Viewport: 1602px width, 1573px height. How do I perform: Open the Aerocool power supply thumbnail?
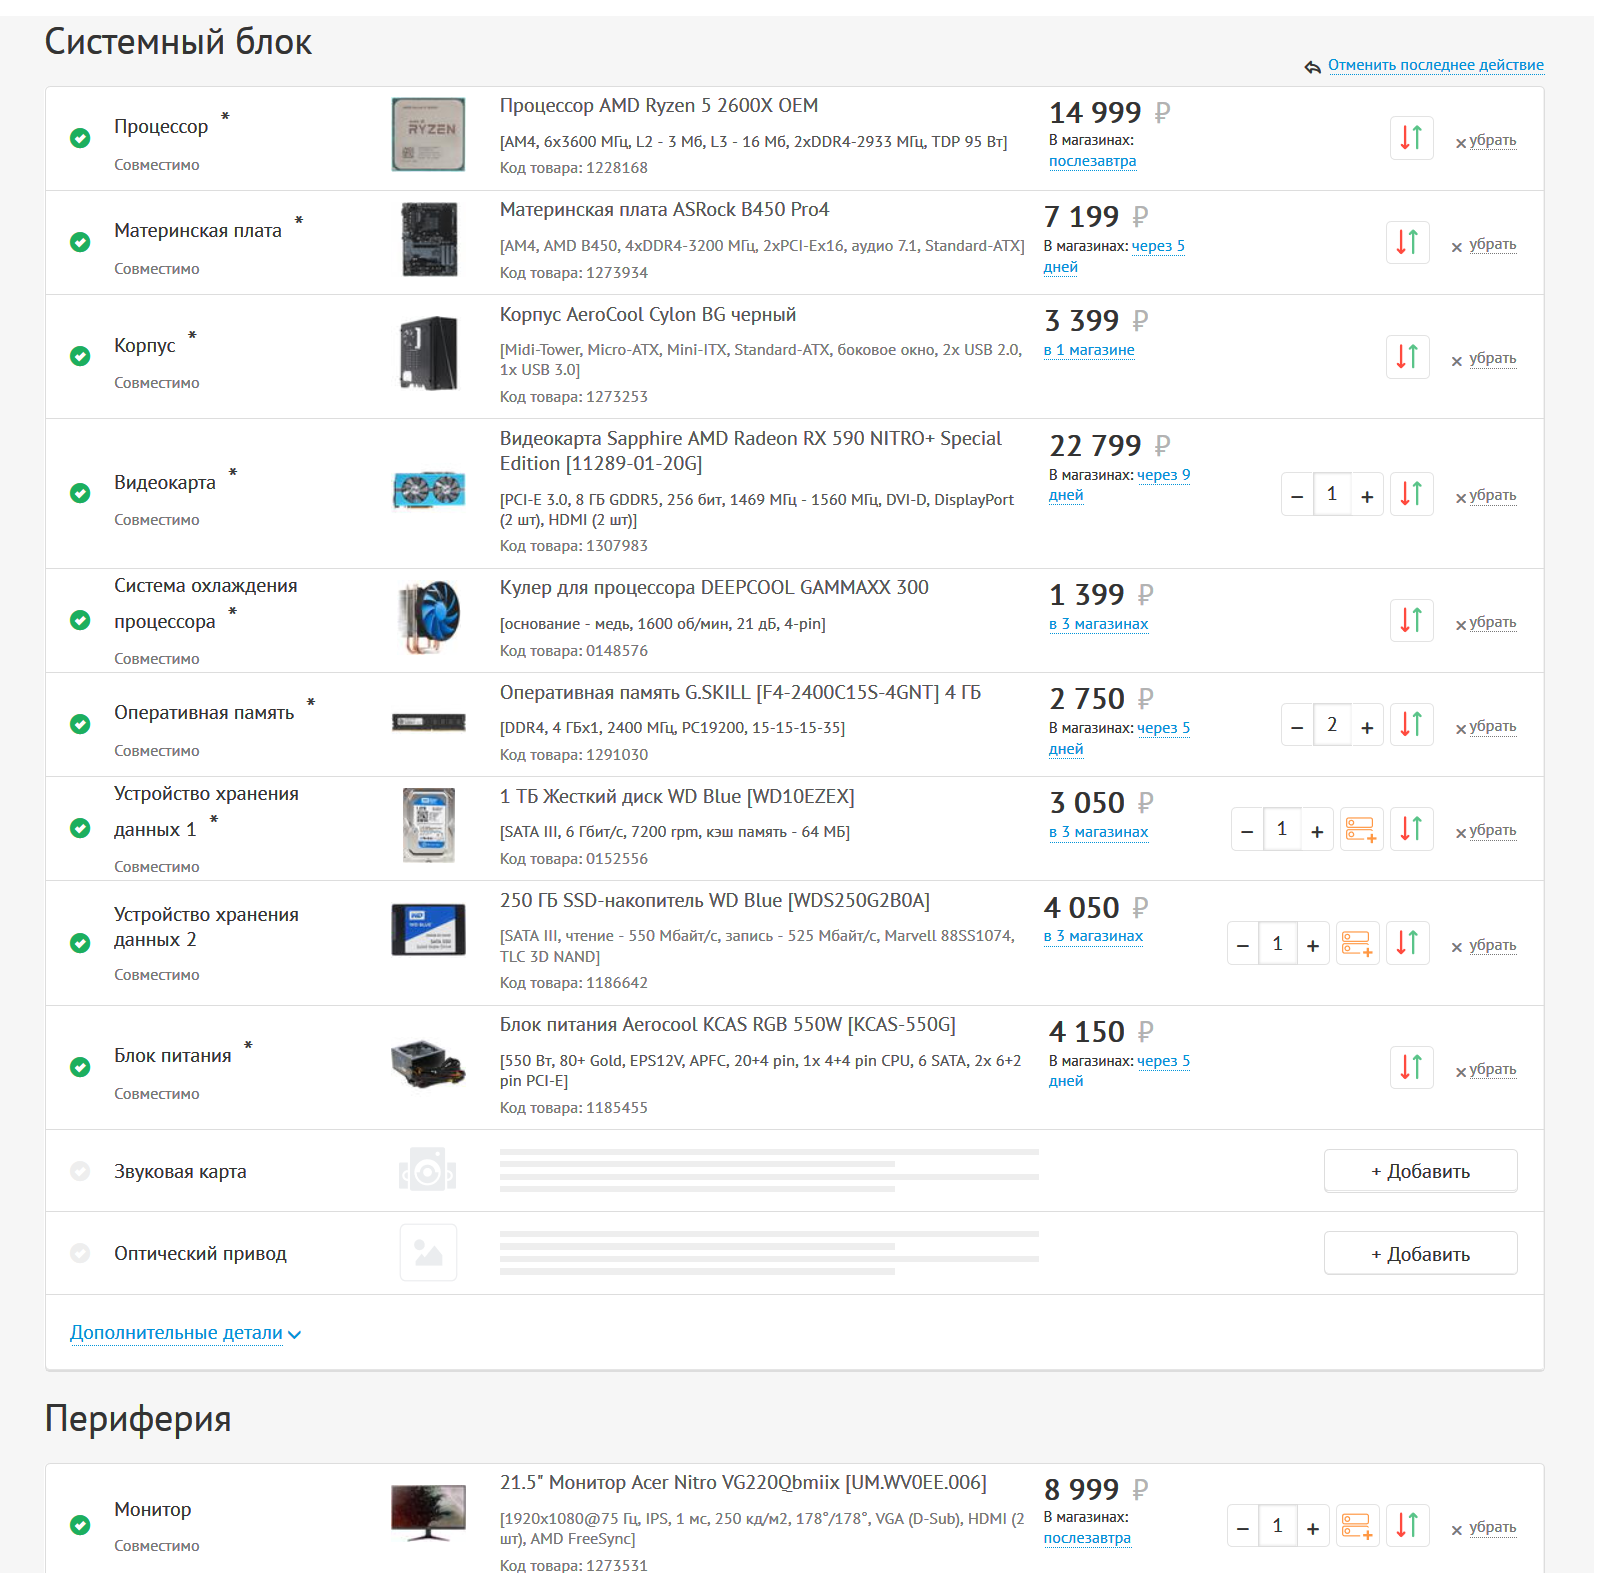pos(428,1064)
